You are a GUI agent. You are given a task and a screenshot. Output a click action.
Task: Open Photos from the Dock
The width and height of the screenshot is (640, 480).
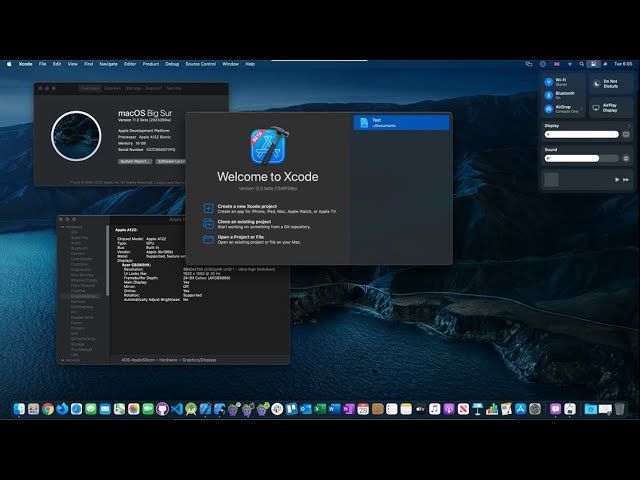pyautogui.click(x=133, y=409)
